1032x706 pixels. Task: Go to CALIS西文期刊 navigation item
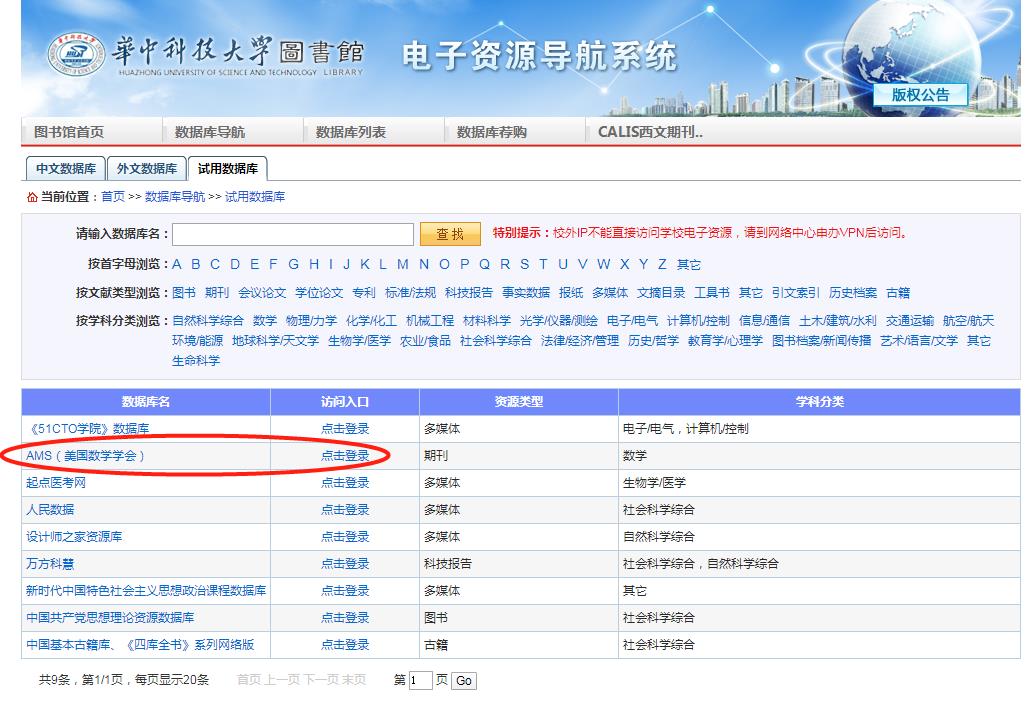click(650, 132)
